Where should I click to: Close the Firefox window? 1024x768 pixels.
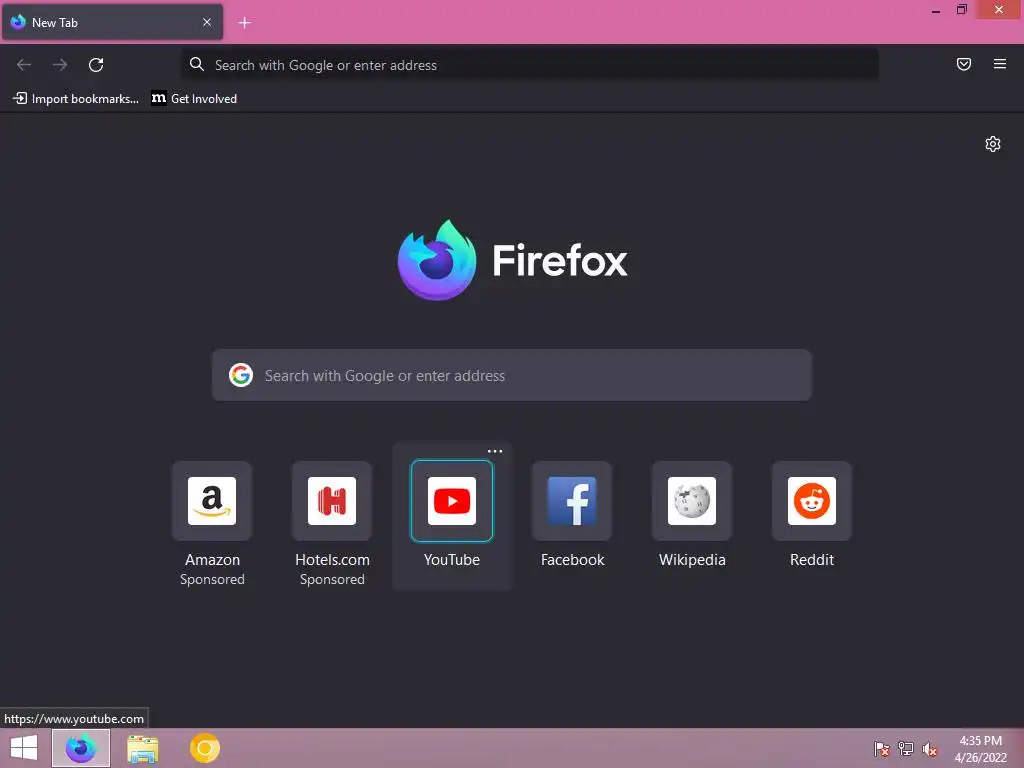tap(999, 10)
